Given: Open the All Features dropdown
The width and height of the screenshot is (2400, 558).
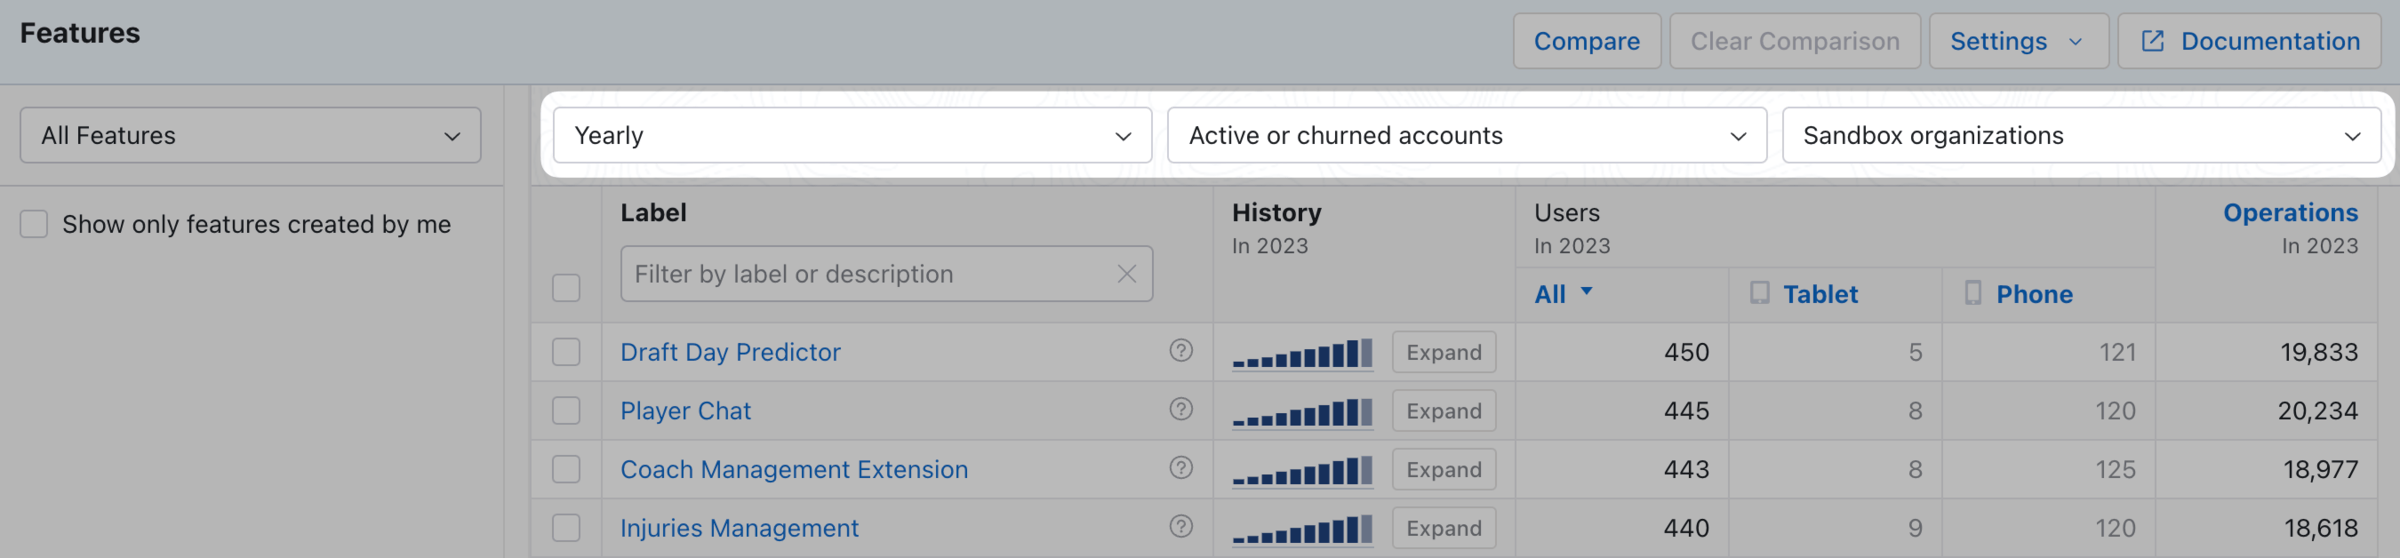Looking at the screenshot, I should (250, 135).
